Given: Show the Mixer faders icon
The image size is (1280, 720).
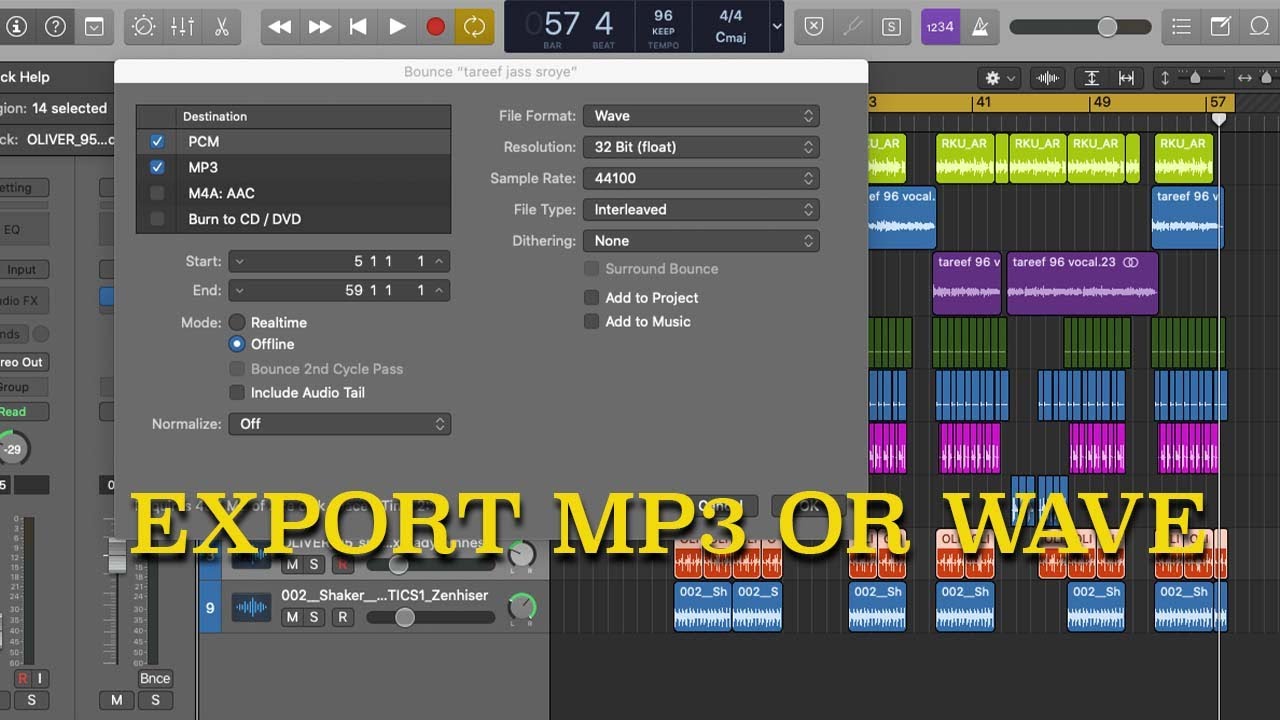Looking at the screenshot, I should click(x=182, y=27).
